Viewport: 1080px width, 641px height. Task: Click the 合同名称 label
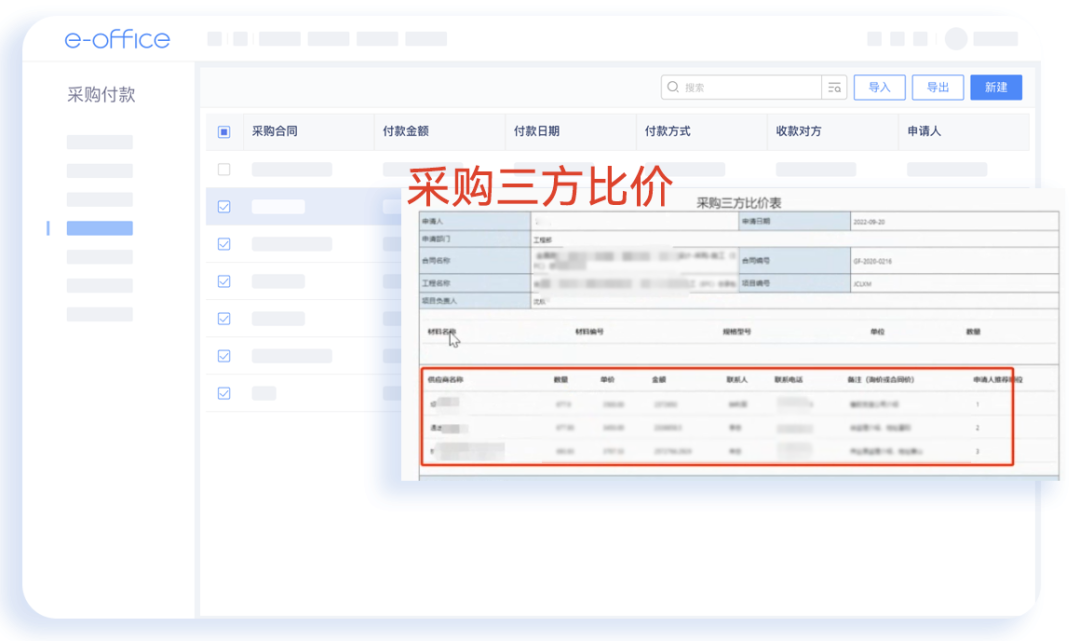click(x=436, y=261)
